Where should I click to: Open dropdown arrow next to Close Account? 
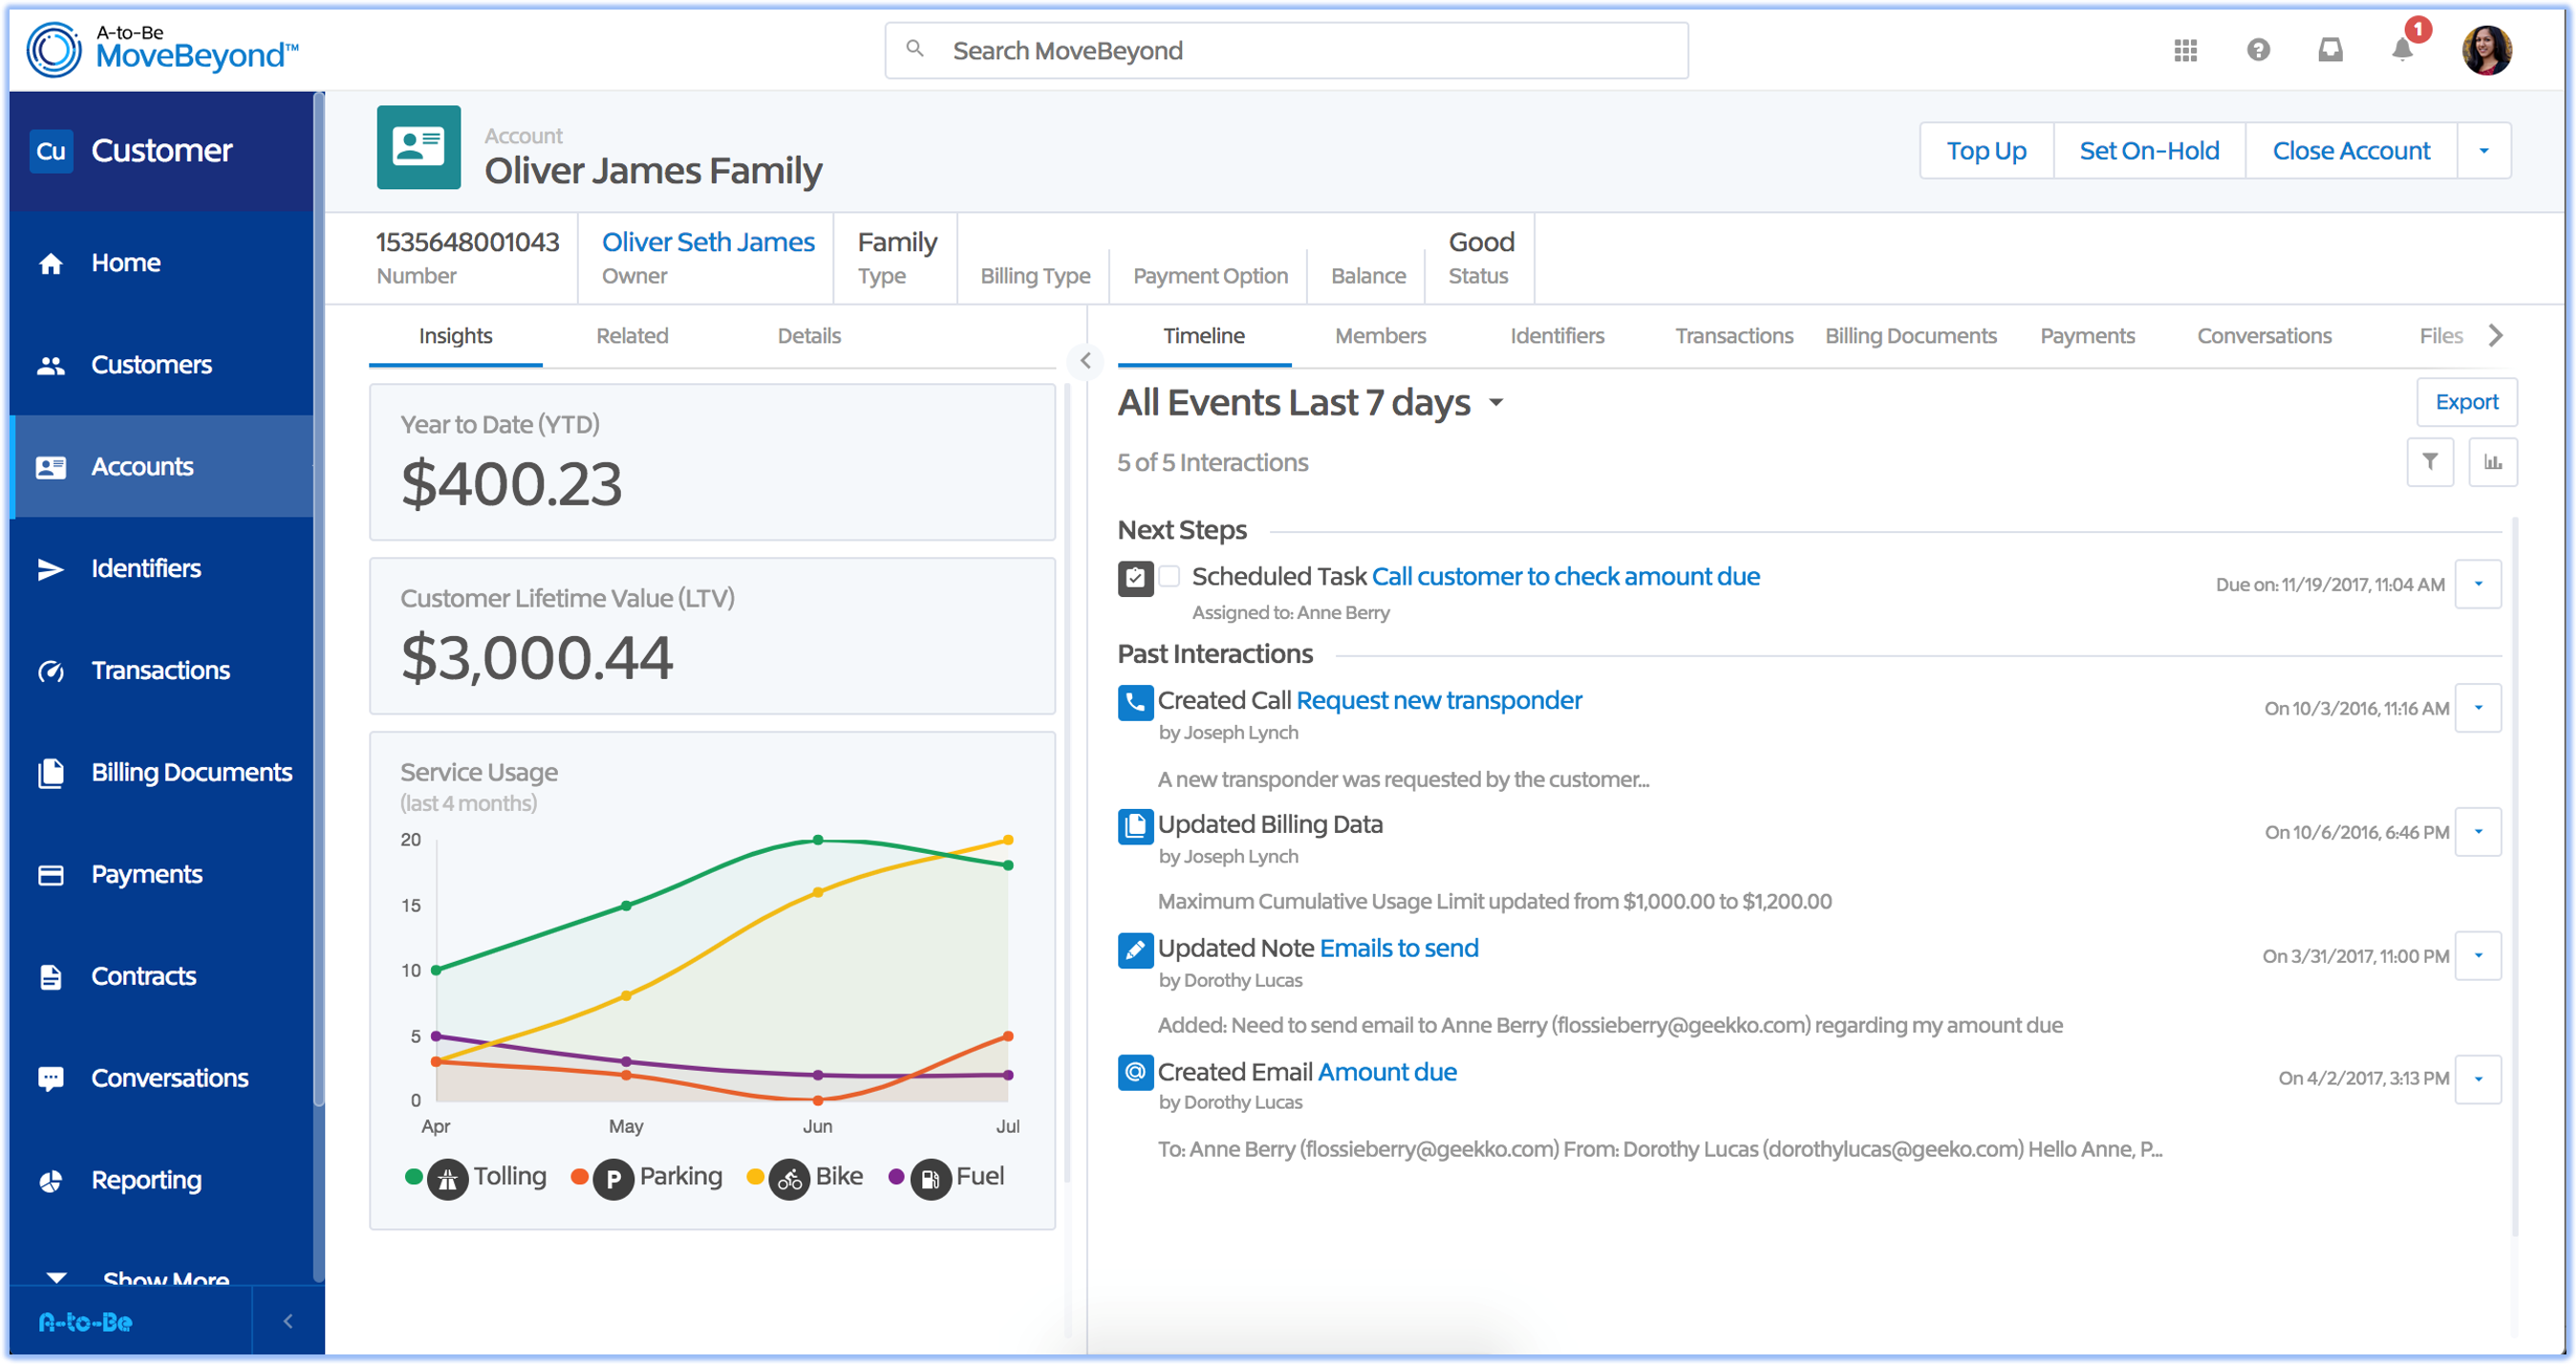tap(2483, 151)
